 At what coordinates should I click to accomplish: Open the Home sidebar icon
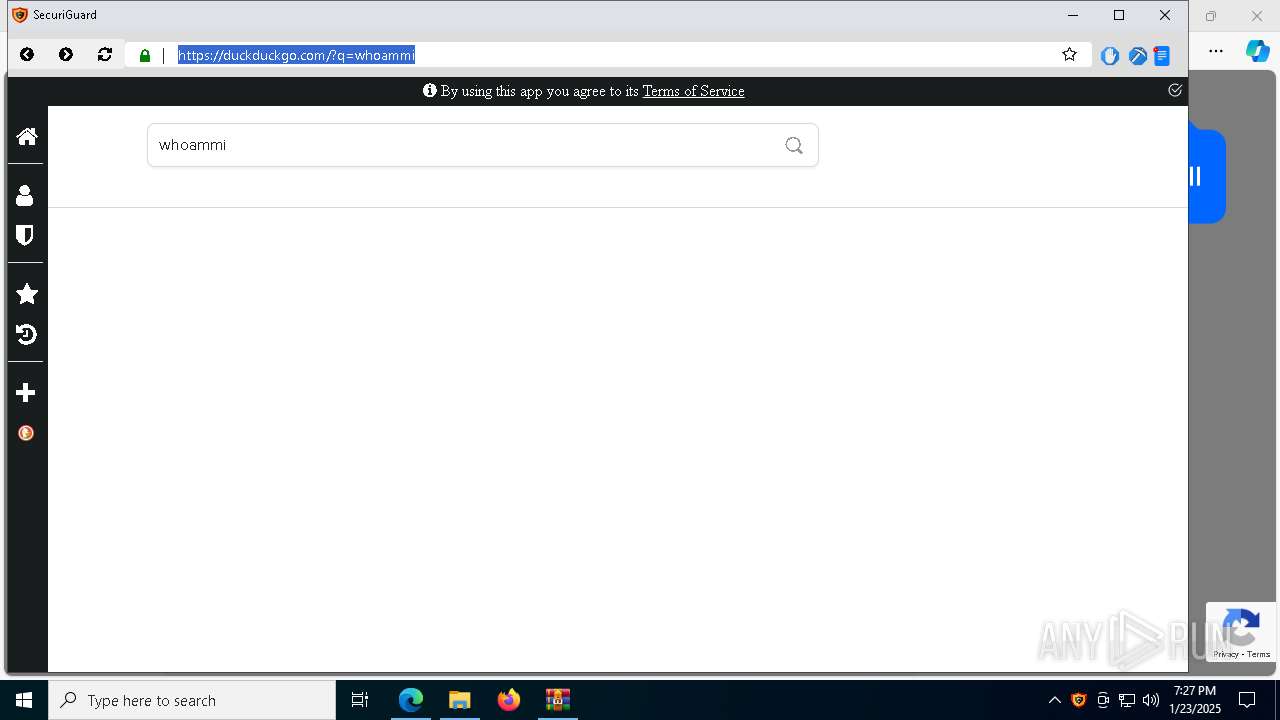(26, 136)
